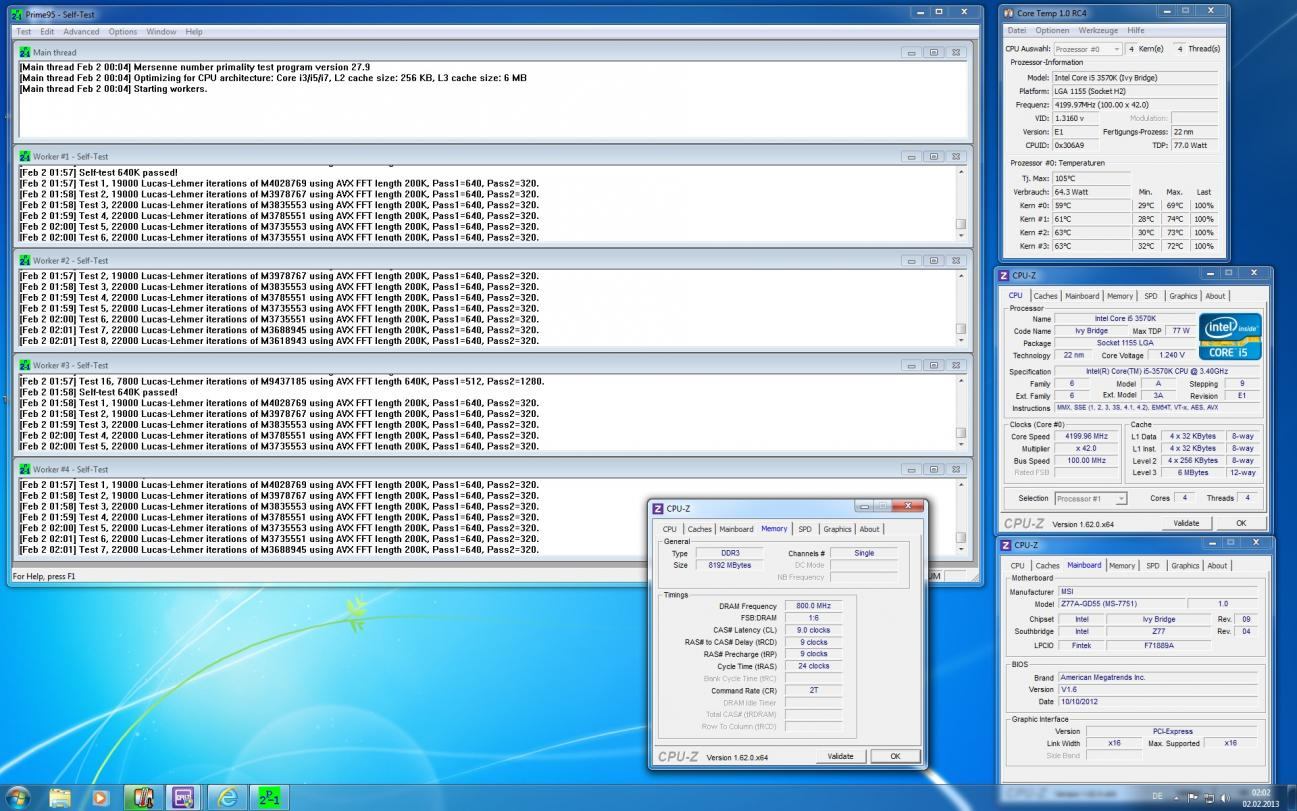Click the Worker #1 Self-Test window icon
Image resolution: width=1297 pixels, height=811 pixels.
tap(25, 156)
